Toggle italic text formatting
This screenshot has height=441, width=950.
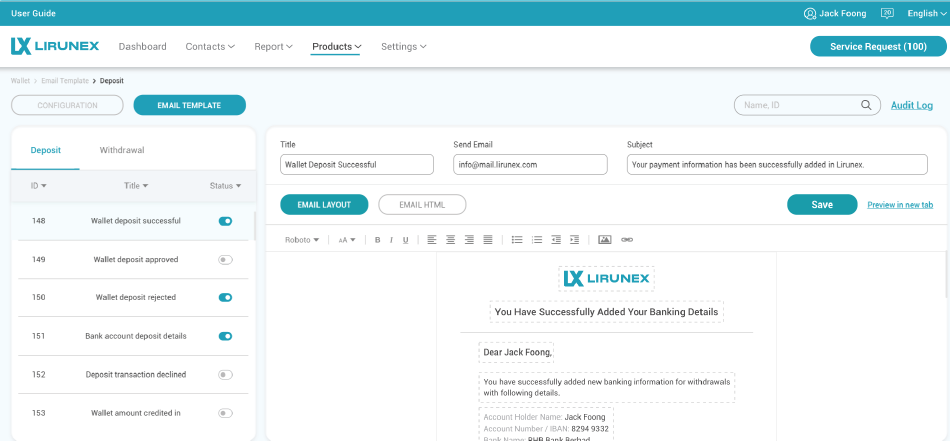391,240
